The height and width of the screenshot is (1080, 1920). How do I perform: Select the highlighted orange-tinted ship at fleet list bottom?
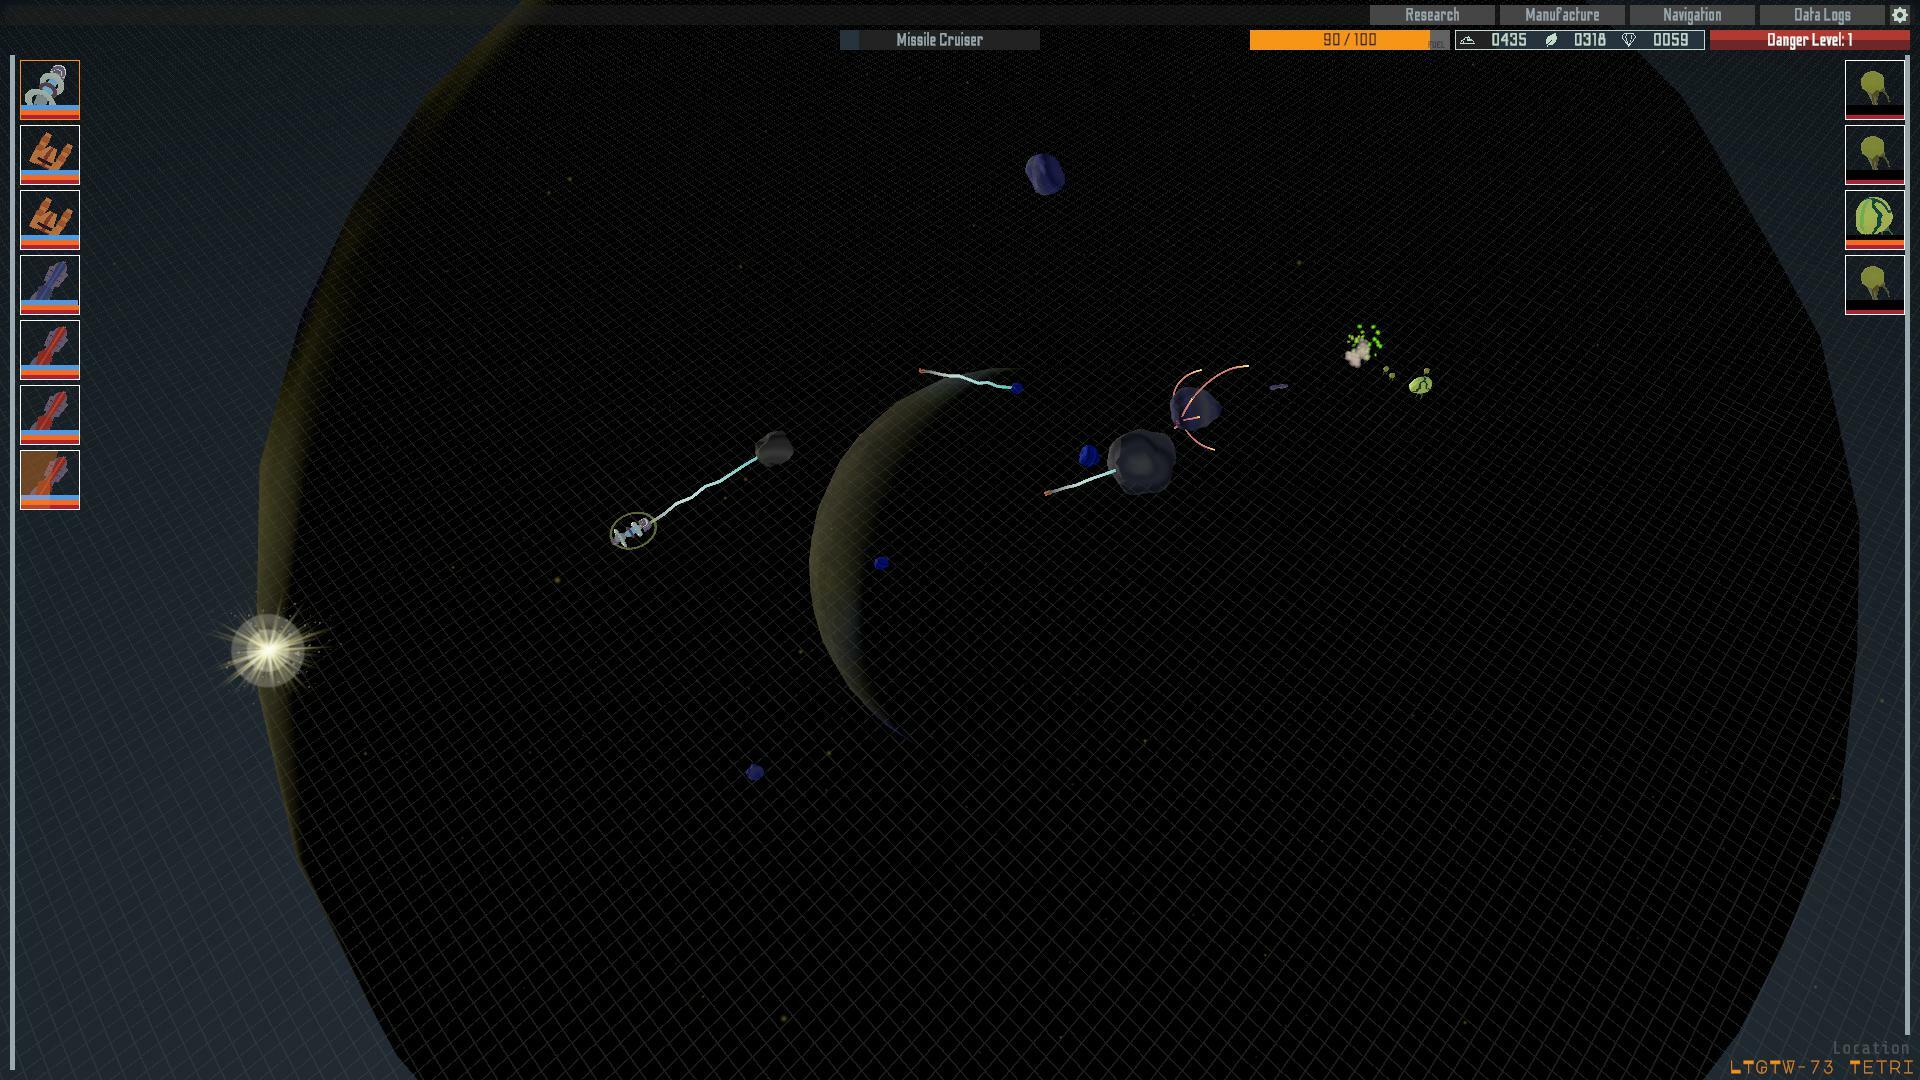coord(49,479)
